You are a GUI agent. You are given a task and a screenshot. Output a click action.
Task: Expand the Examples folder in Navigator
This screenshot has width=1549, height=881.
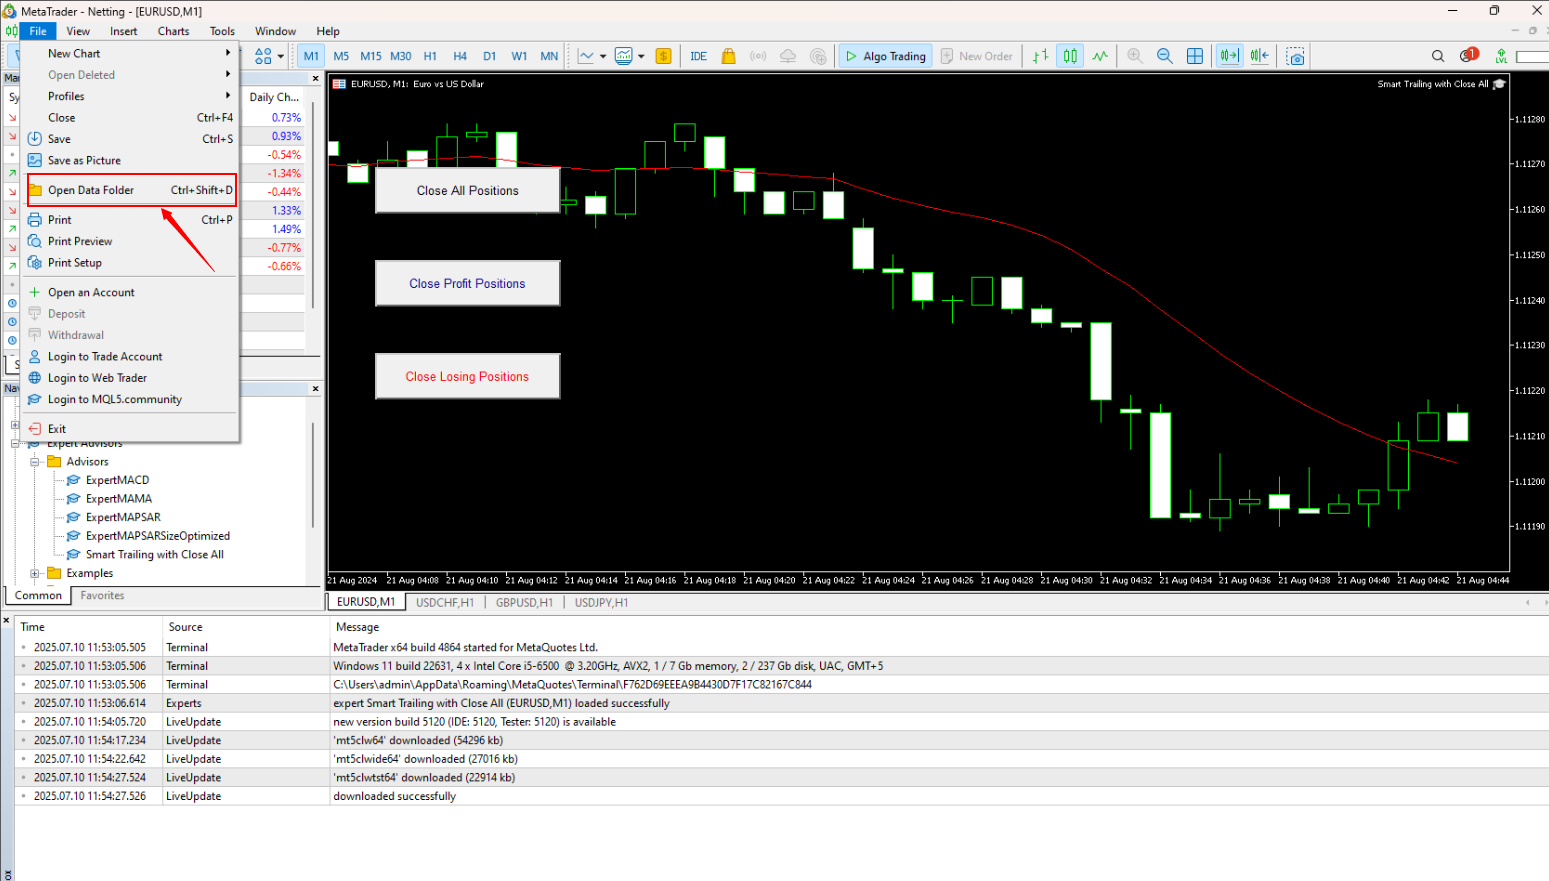[35, 574]
